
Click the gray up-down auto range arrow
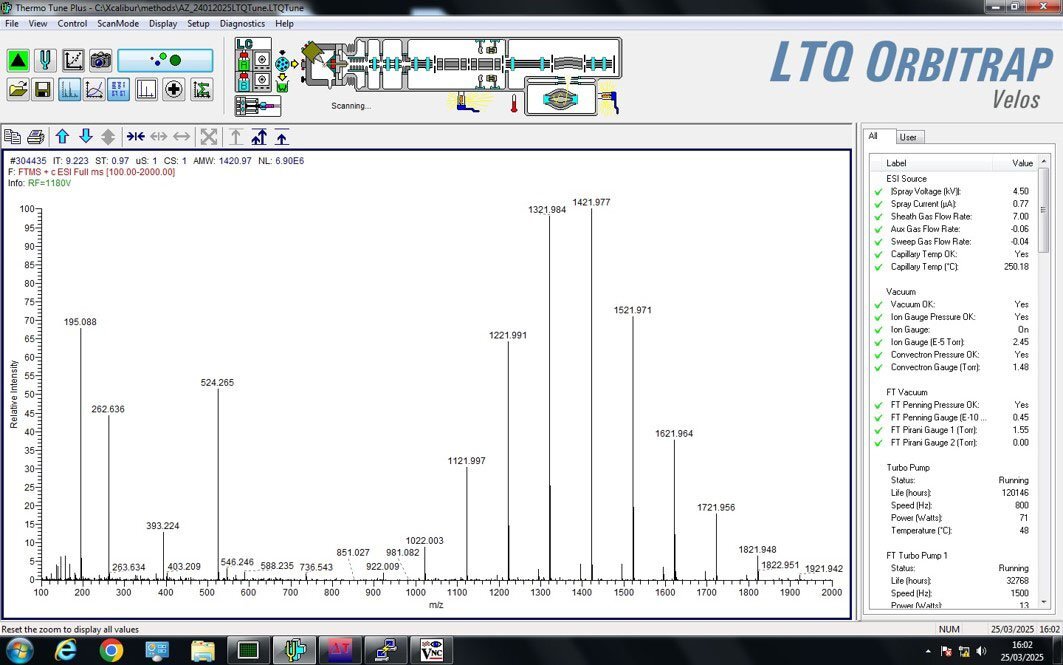[x=108, y=137]
